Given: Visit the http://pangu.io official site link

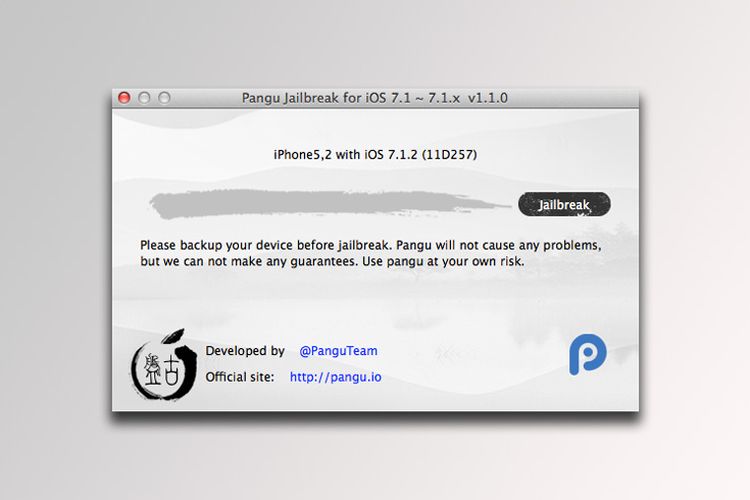Looking at the screenshot, I should click(336, 377).
